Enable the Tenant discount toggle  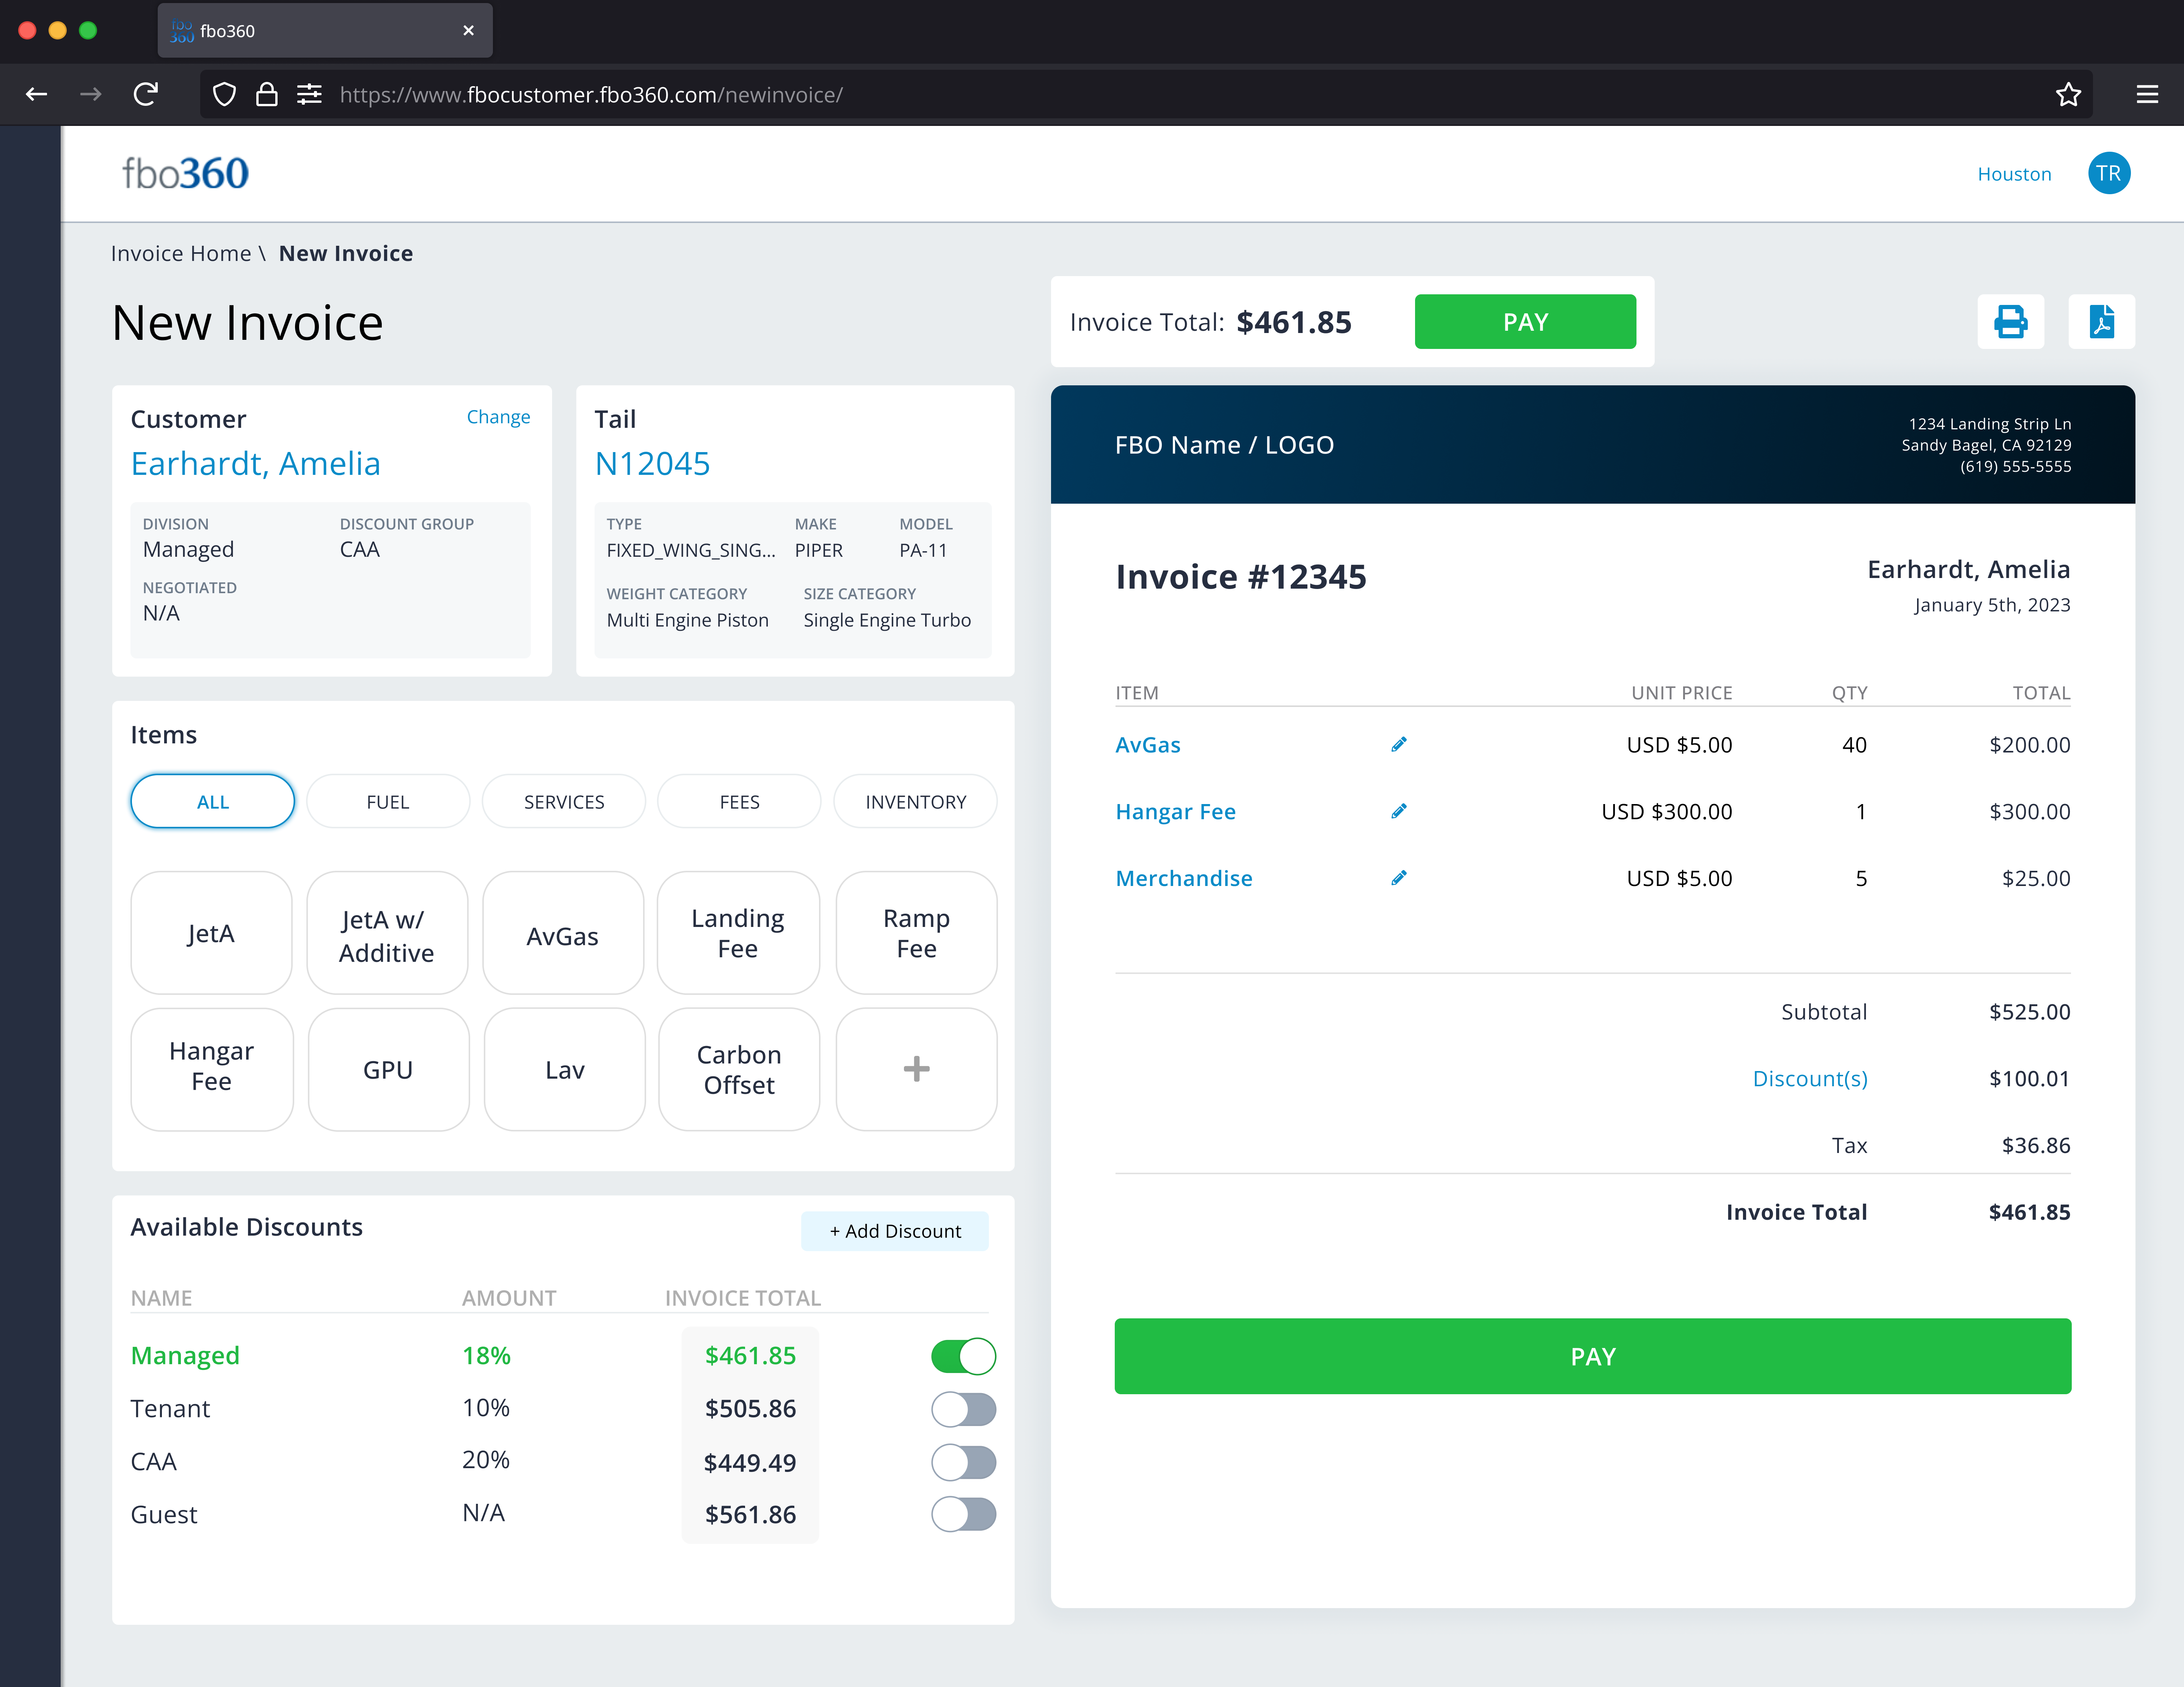click(x=963, y=1409)
